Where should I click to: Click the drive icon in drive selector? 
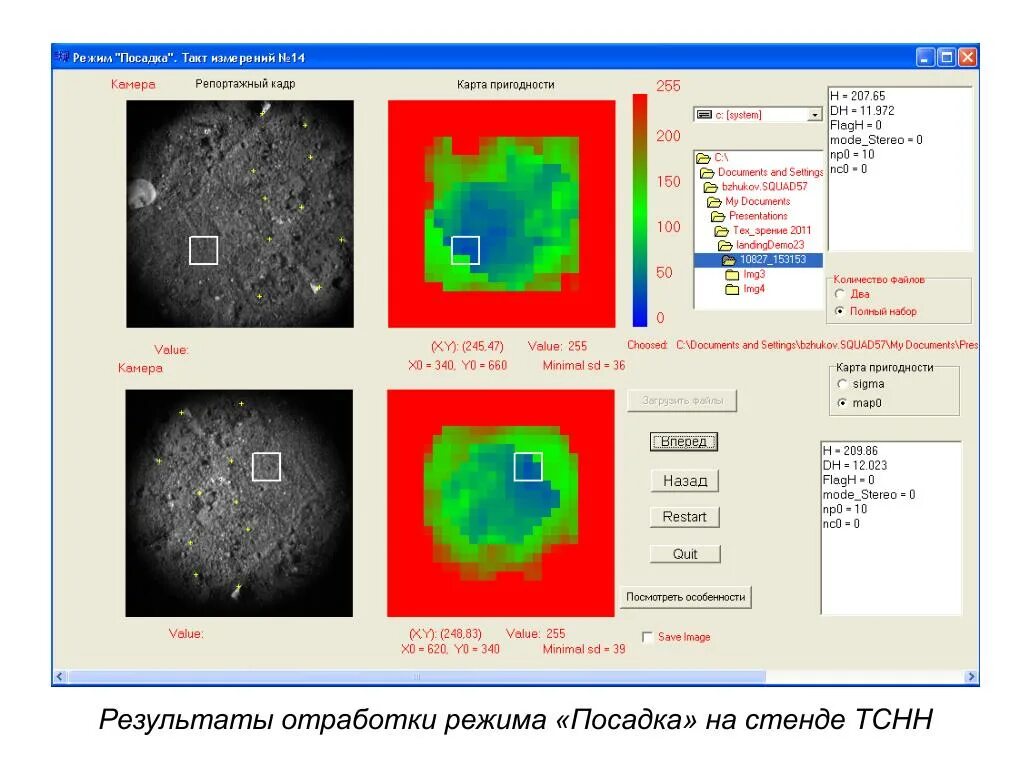tap(704, 115)
